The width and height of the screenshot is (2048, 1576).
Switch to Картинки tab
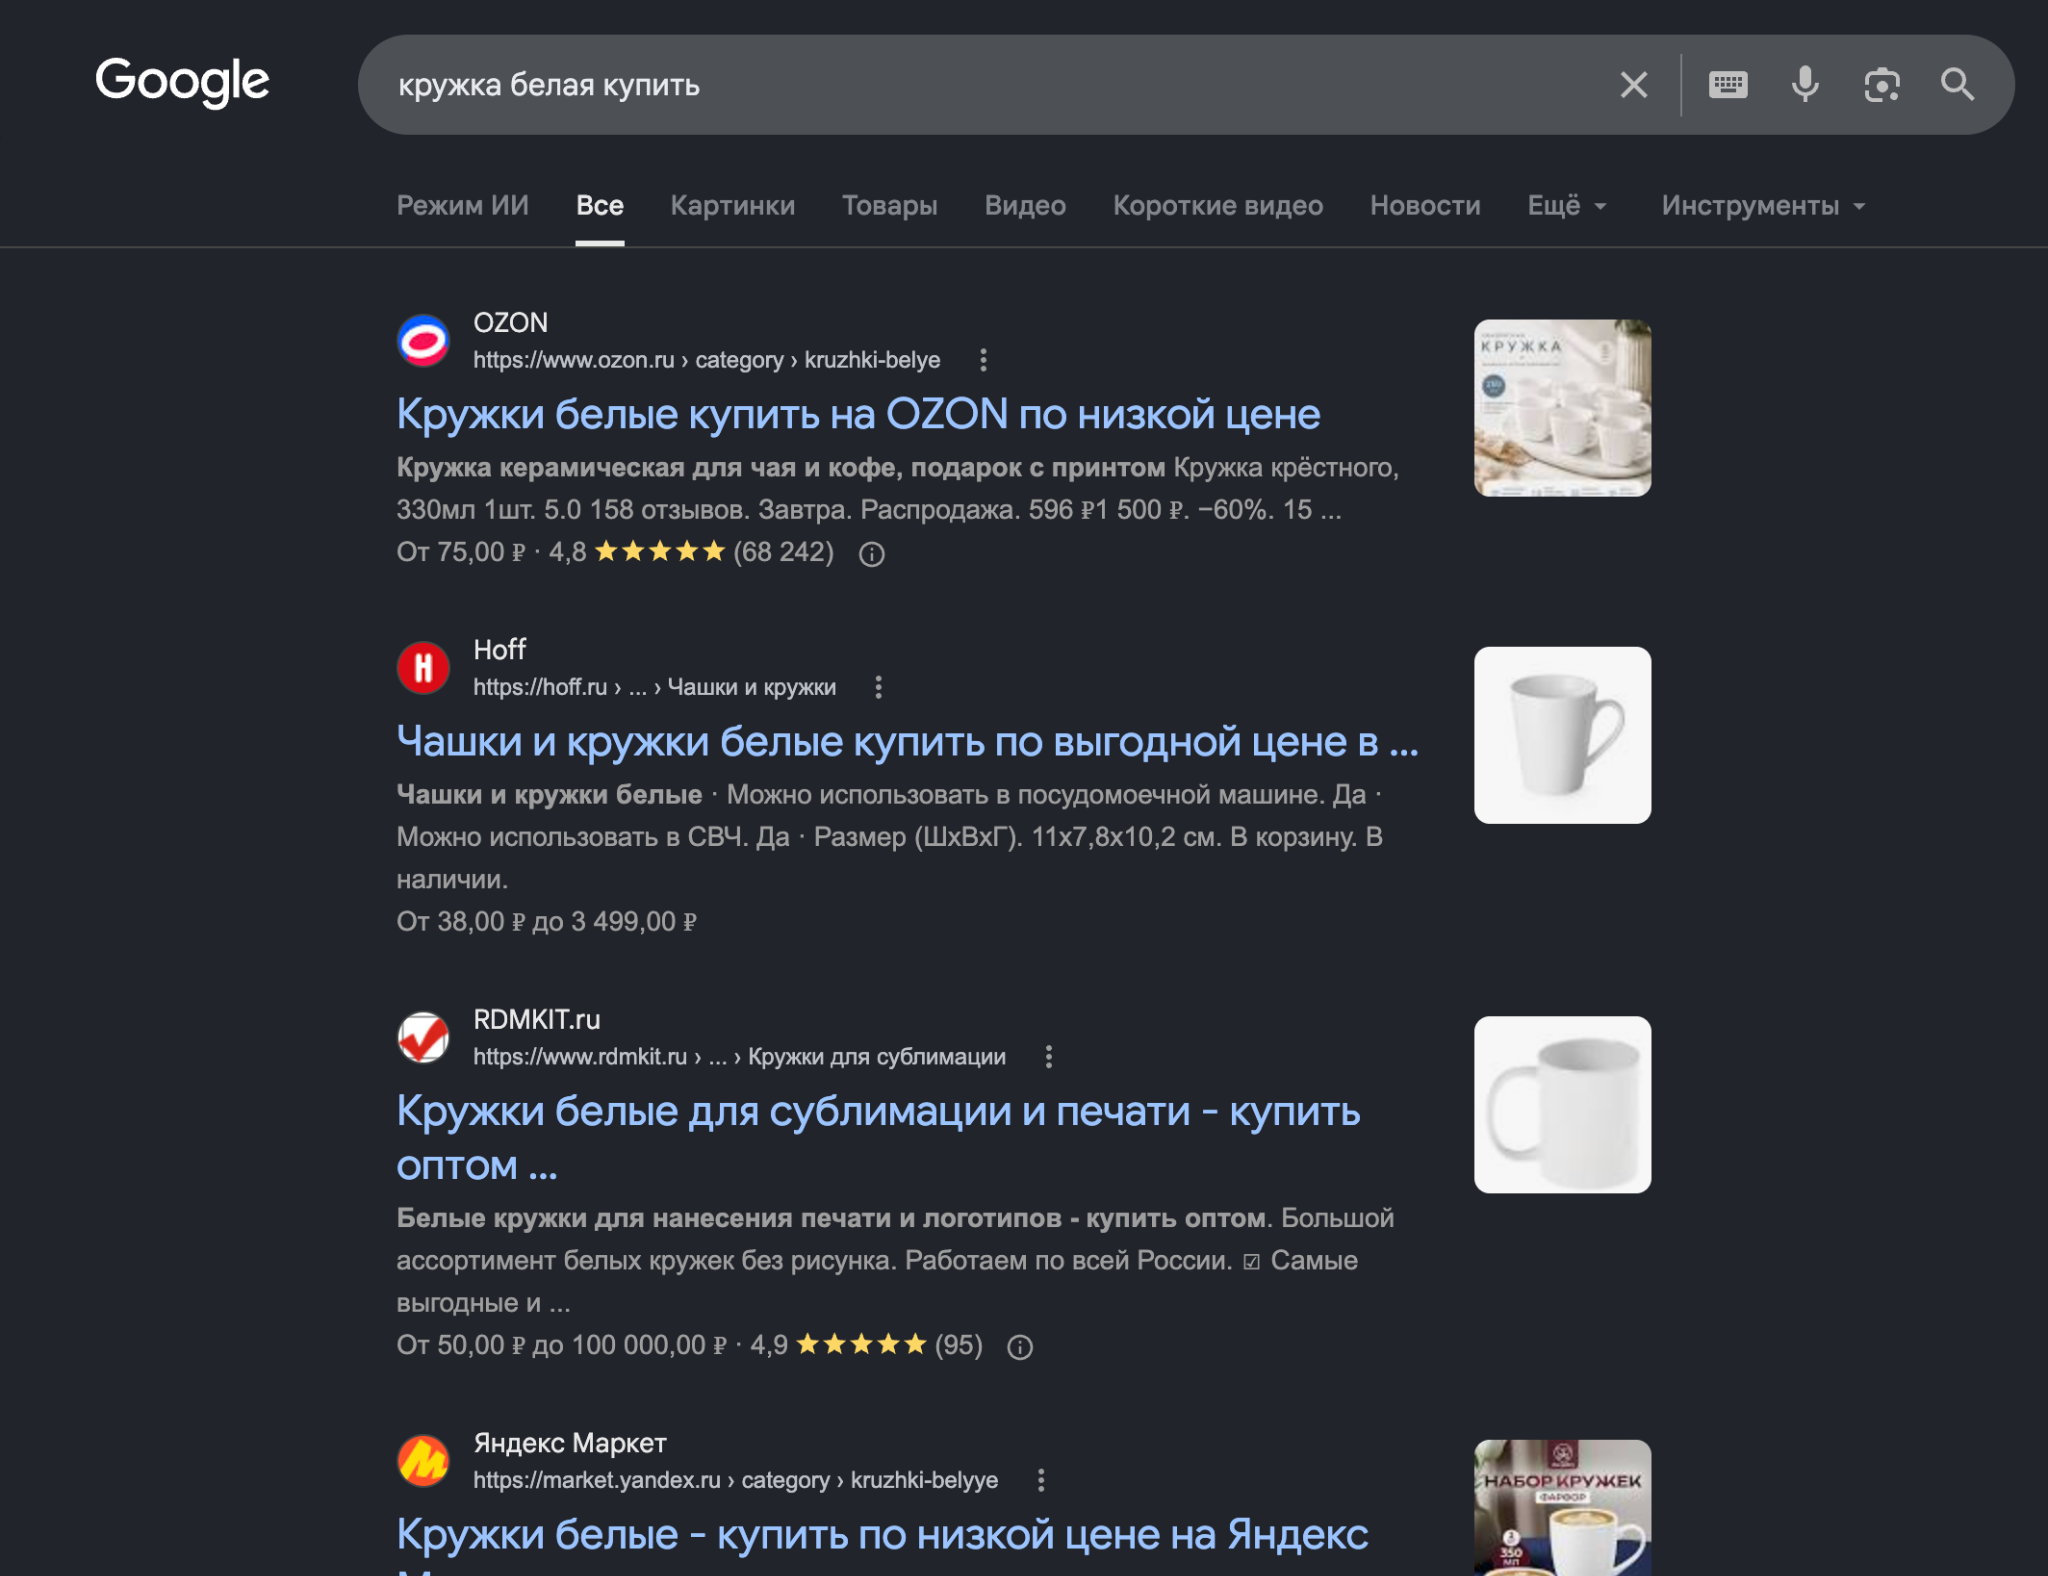[733, 205]
